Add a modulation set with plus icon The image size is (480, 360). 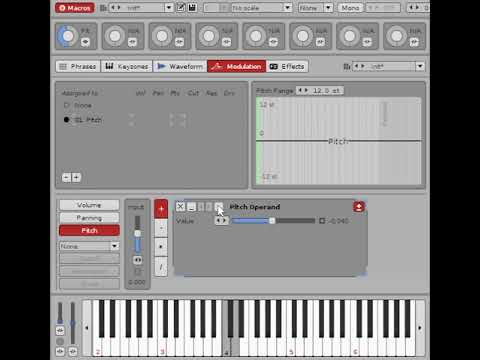coord(76,177)
